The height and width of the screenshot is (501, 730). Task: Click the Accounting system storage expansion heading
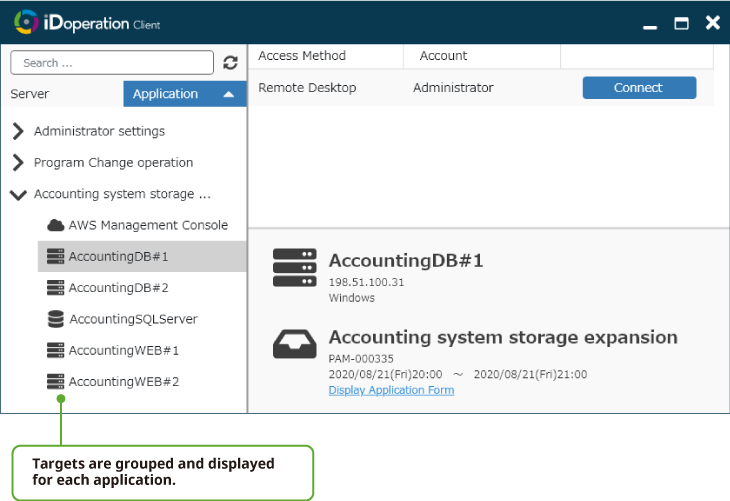503,338
